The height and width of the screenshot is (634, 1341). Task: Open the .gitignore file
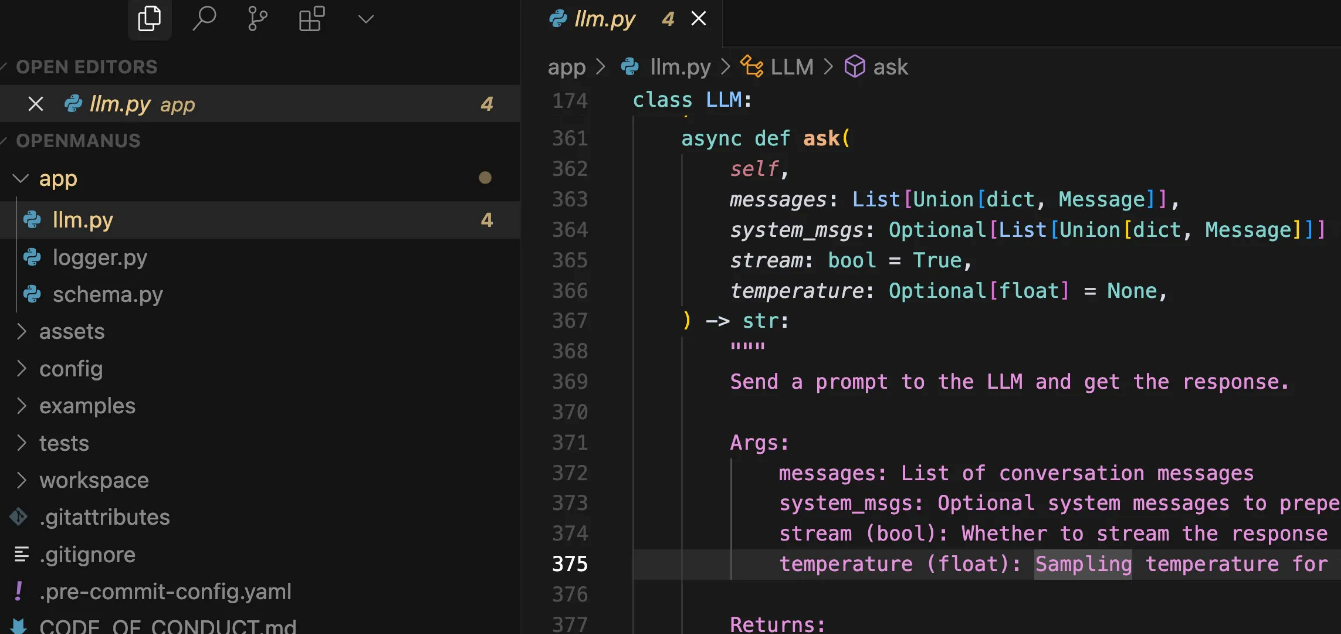click(88, 555)
